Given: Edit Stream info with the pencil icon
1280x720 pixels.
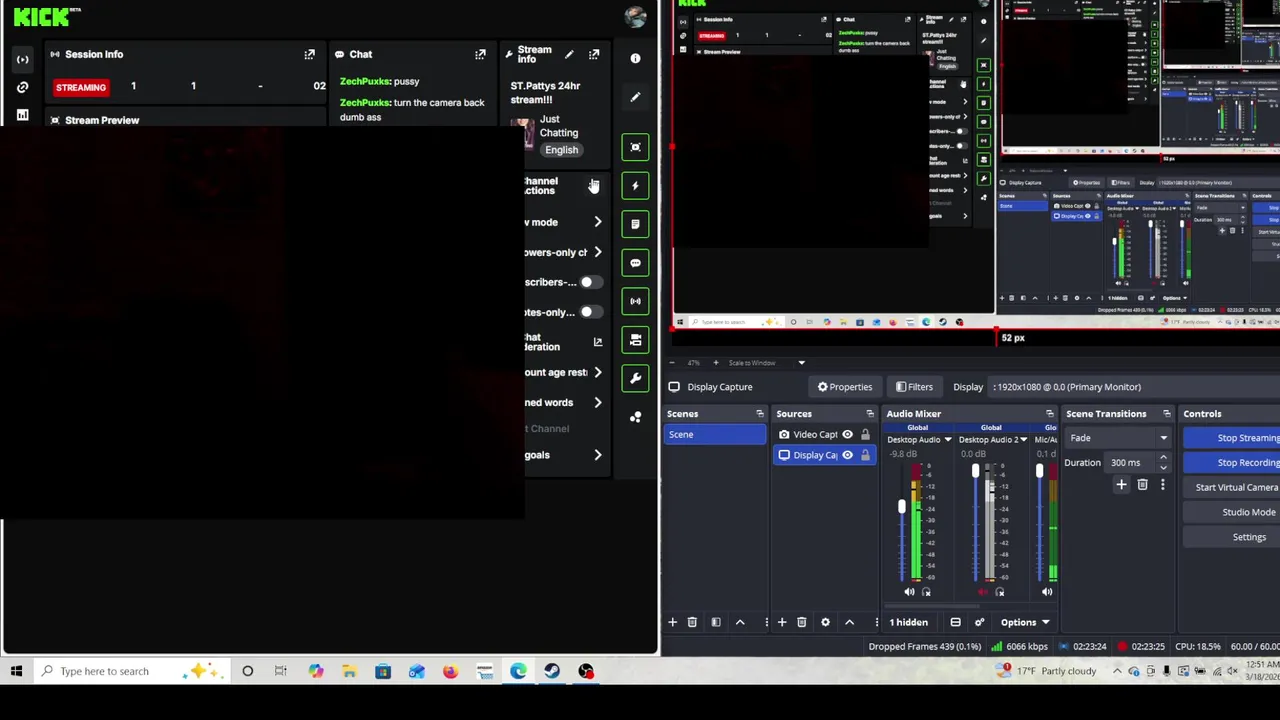Looking at the screenshot, I should [568, 54].
